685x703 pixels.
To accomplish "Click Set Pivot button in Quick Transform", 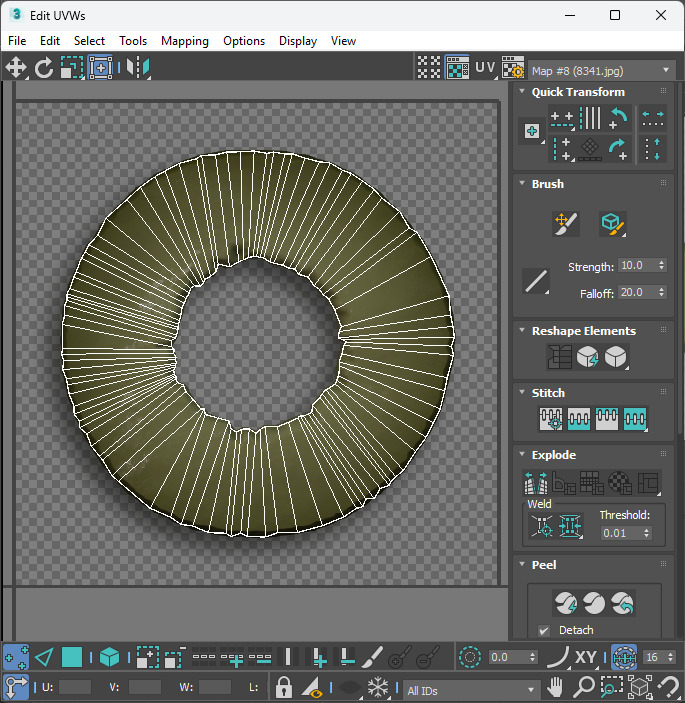I will click(x=532, y=131).
